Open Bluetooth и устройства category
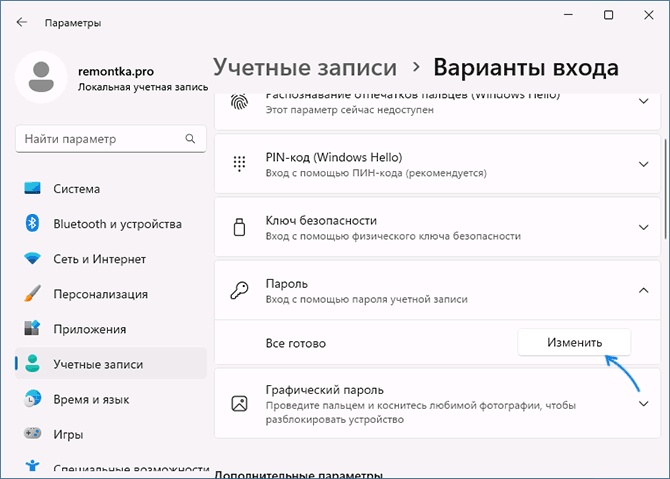The width and height of the screenshot is (670, 479). 111,223
